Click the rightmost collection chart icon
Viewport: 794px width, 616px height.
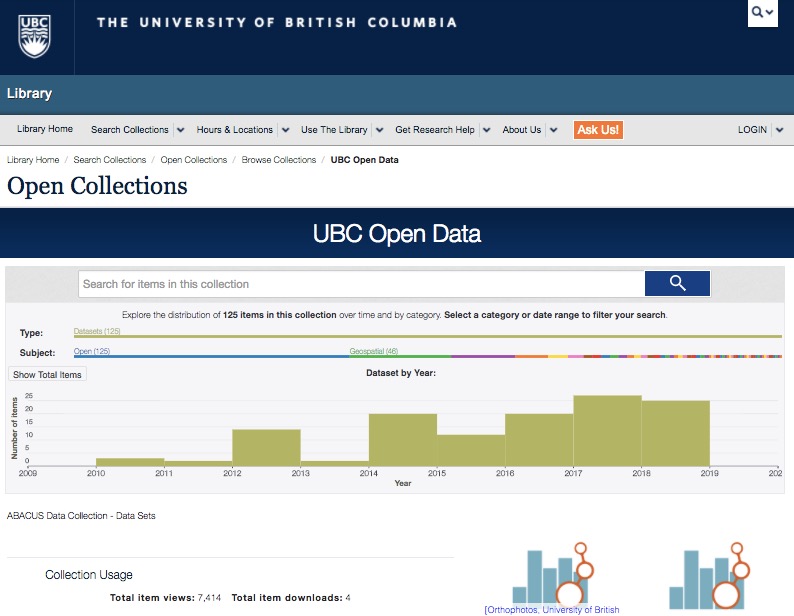[709, 575]
